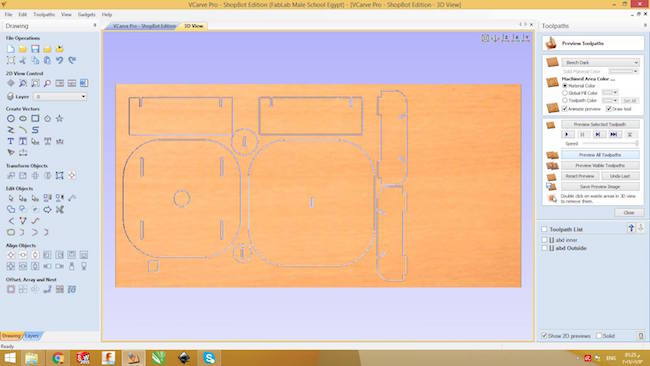Click the Undo arrow icon
The width and height of the screenshot is (650, 366).
click(60, 61)
